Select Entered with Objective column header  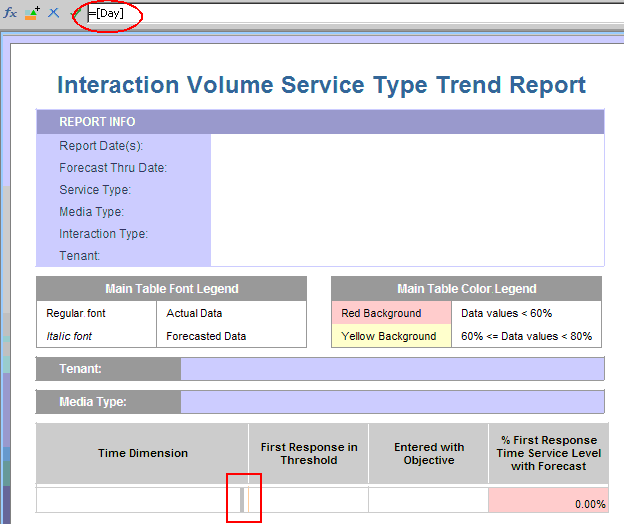click(429, 453)
